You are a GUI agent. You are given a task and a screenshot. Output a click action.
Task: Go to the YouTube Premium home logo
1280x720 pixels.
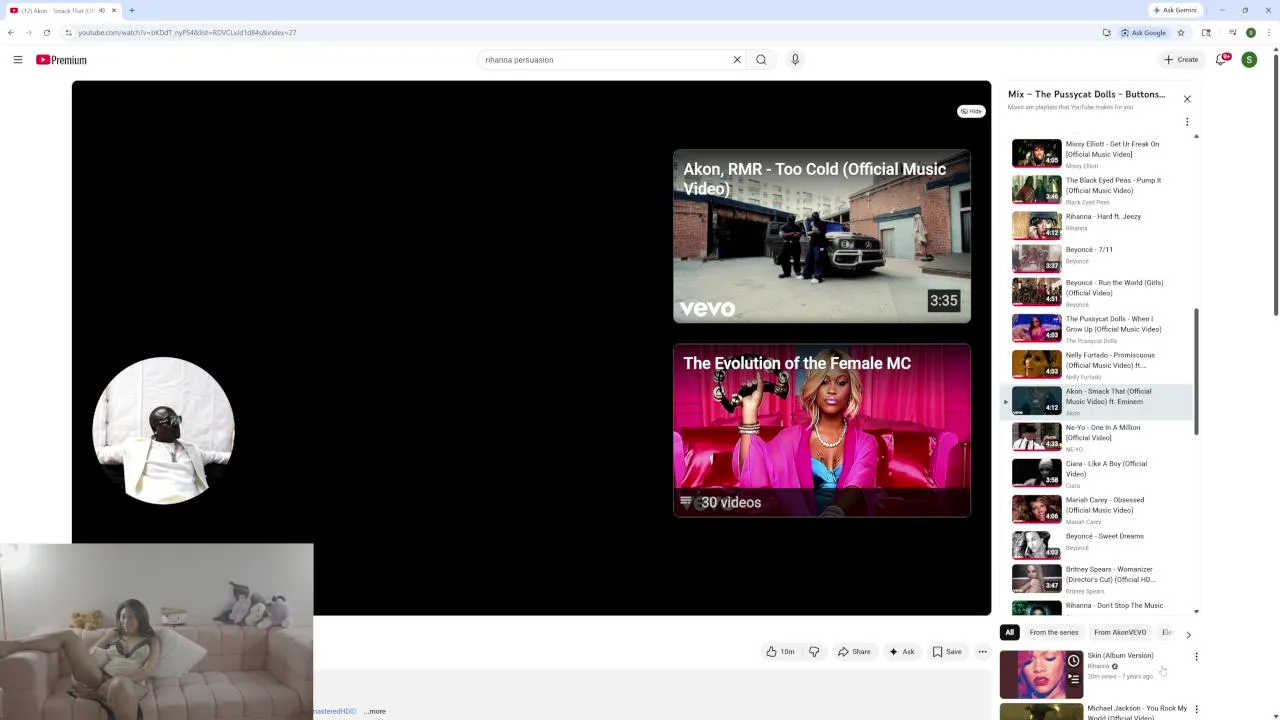[61, 60]
